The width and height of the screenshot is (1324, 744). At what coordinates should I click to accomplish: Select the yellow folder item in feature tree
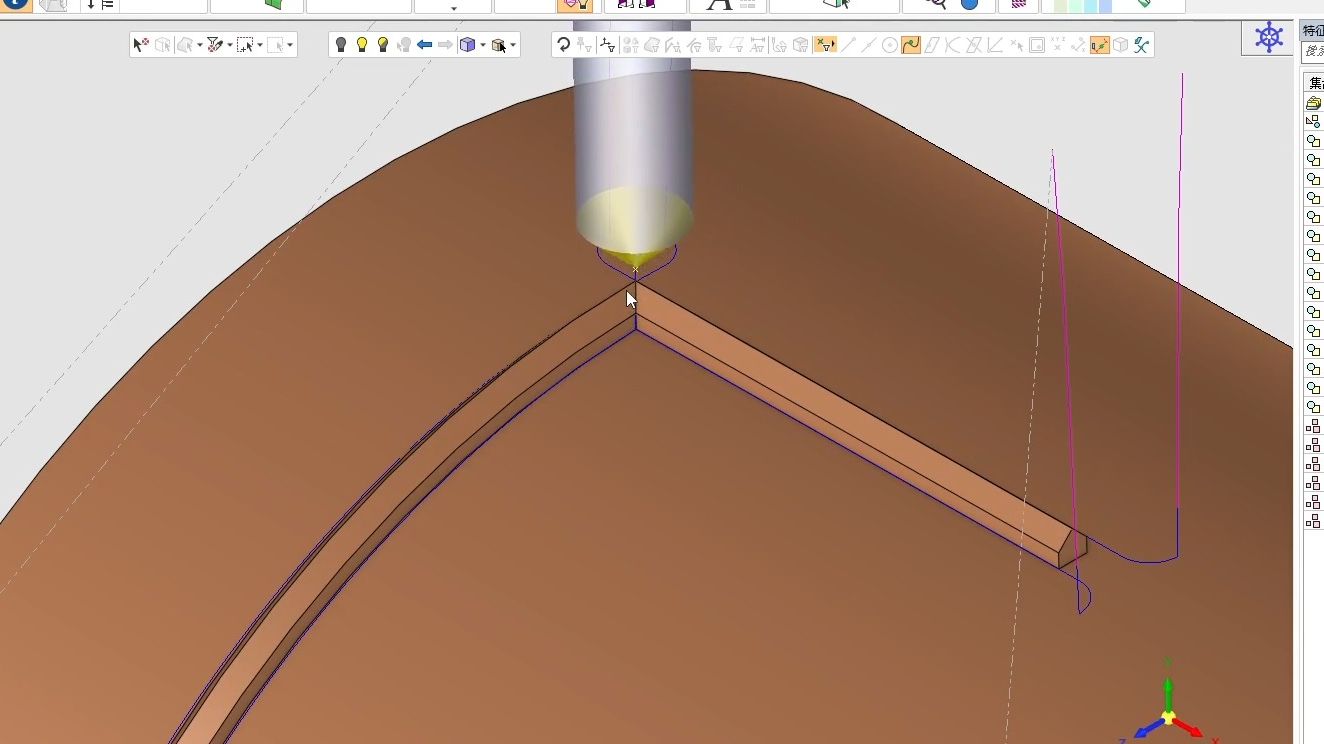pos(1313,103)
